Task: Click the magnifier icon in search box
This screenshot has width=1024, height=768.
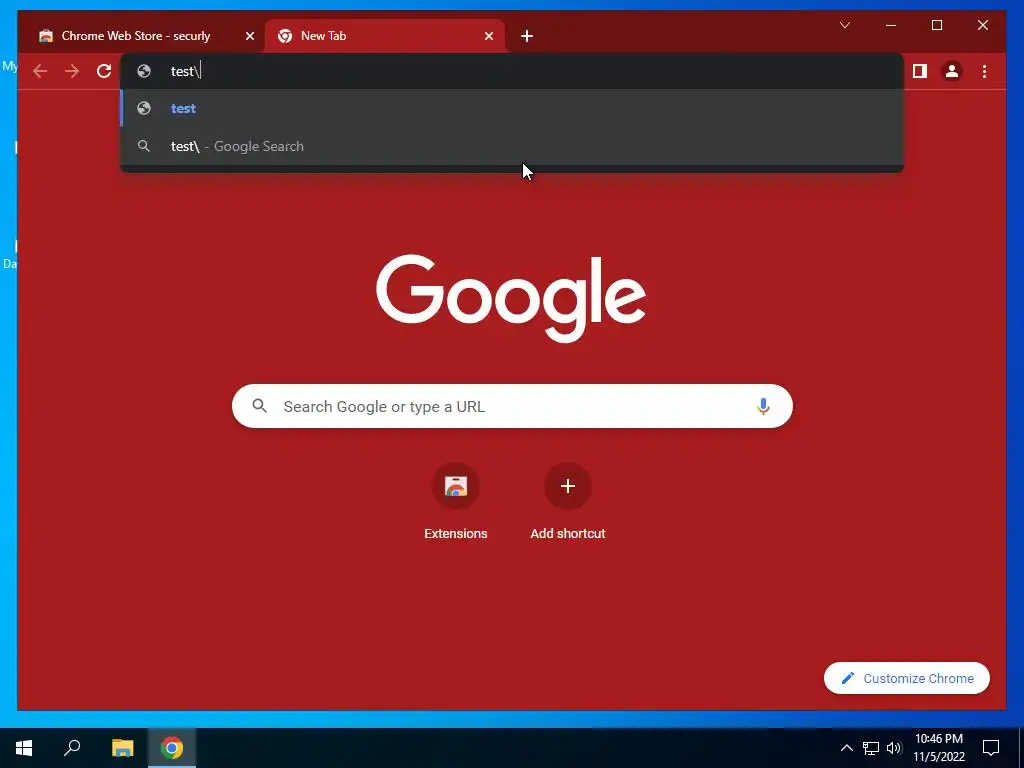Action: pos(259,406)
